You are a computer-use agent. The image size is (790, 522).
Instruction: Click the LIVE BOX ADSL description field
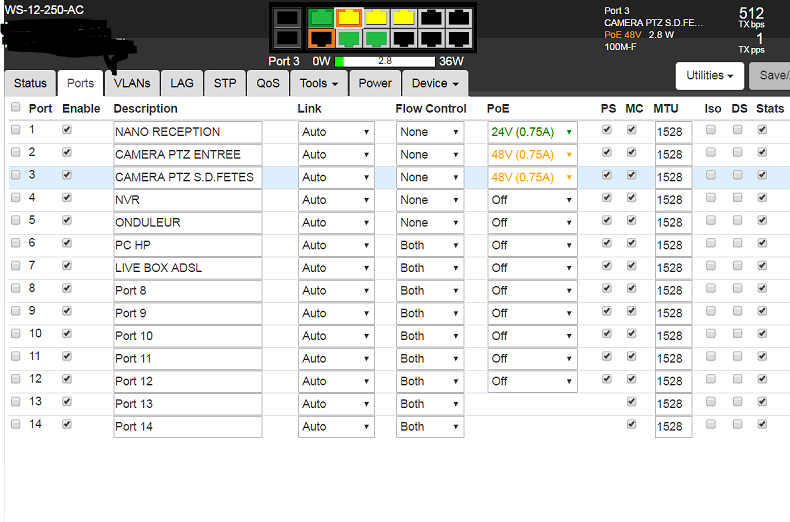[x=187, y=268]
